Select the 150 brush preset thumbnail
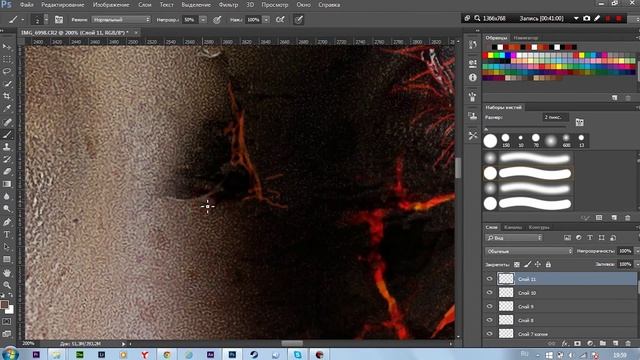The image size is (640, 360). (506, 140)
